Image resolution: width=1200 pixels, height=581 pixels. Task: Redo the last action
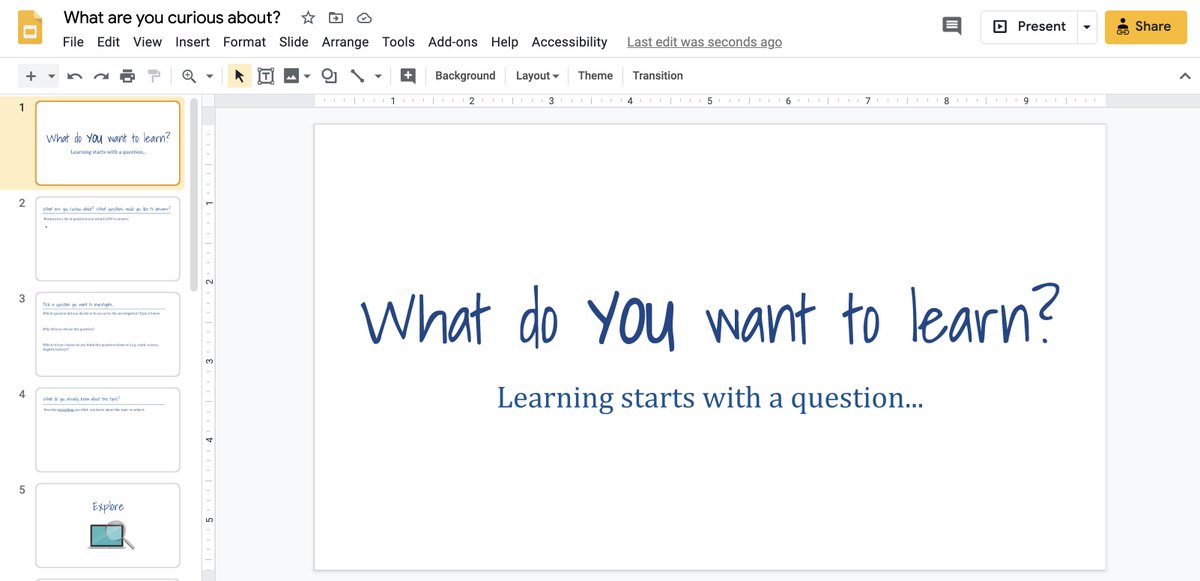[x=101, y=76]
